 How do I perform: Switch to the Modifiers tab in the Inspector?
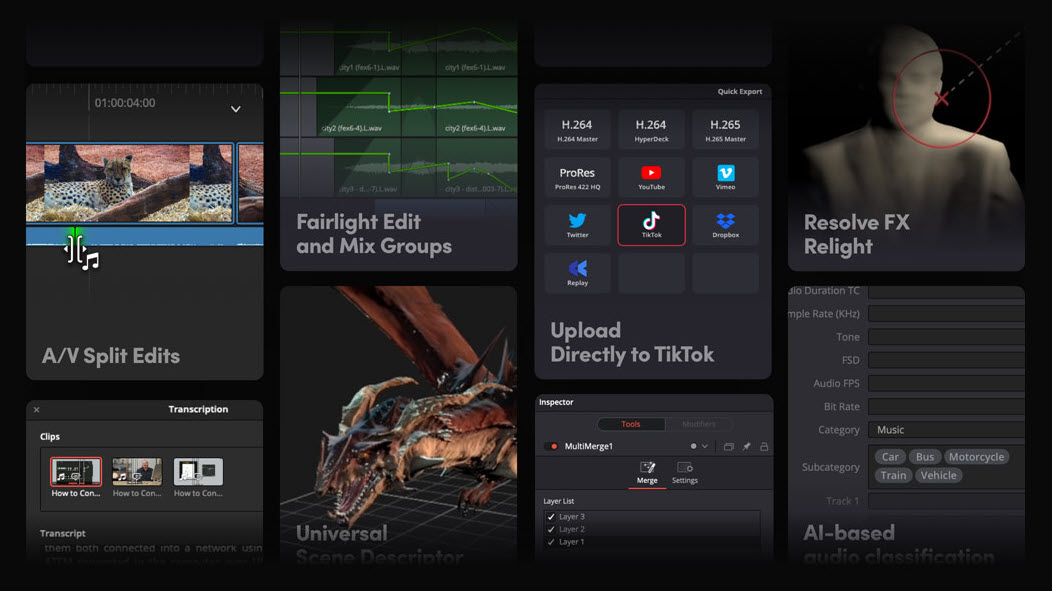(x=699, y=424)
